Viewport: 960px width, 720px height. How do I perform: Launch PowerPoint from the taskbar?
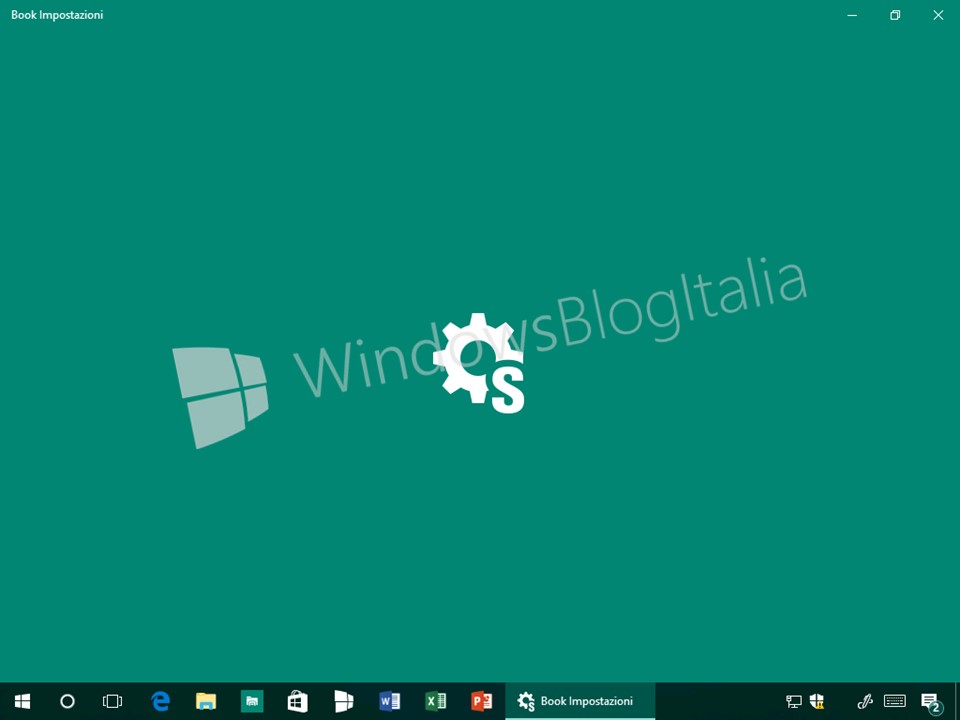point(482,701)
